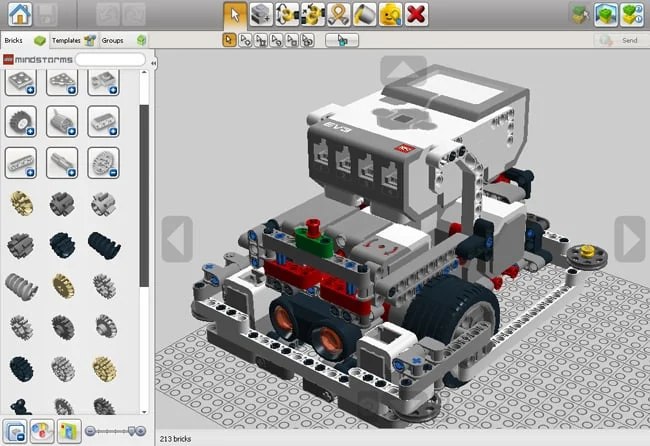Rotate the camera view left

pos(177,239)
